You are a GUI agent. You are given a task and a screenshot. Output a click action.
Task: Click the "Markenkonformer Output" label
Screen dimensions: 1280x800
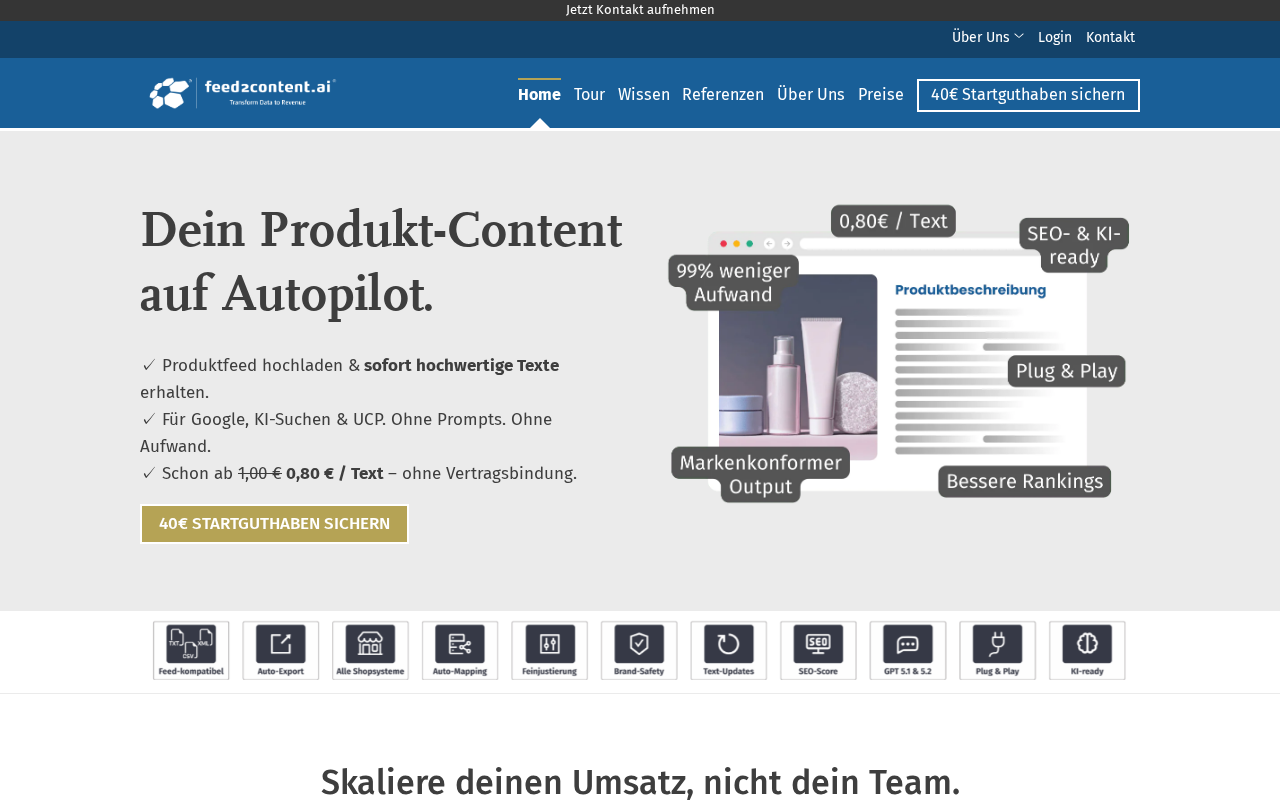point(761,474)
